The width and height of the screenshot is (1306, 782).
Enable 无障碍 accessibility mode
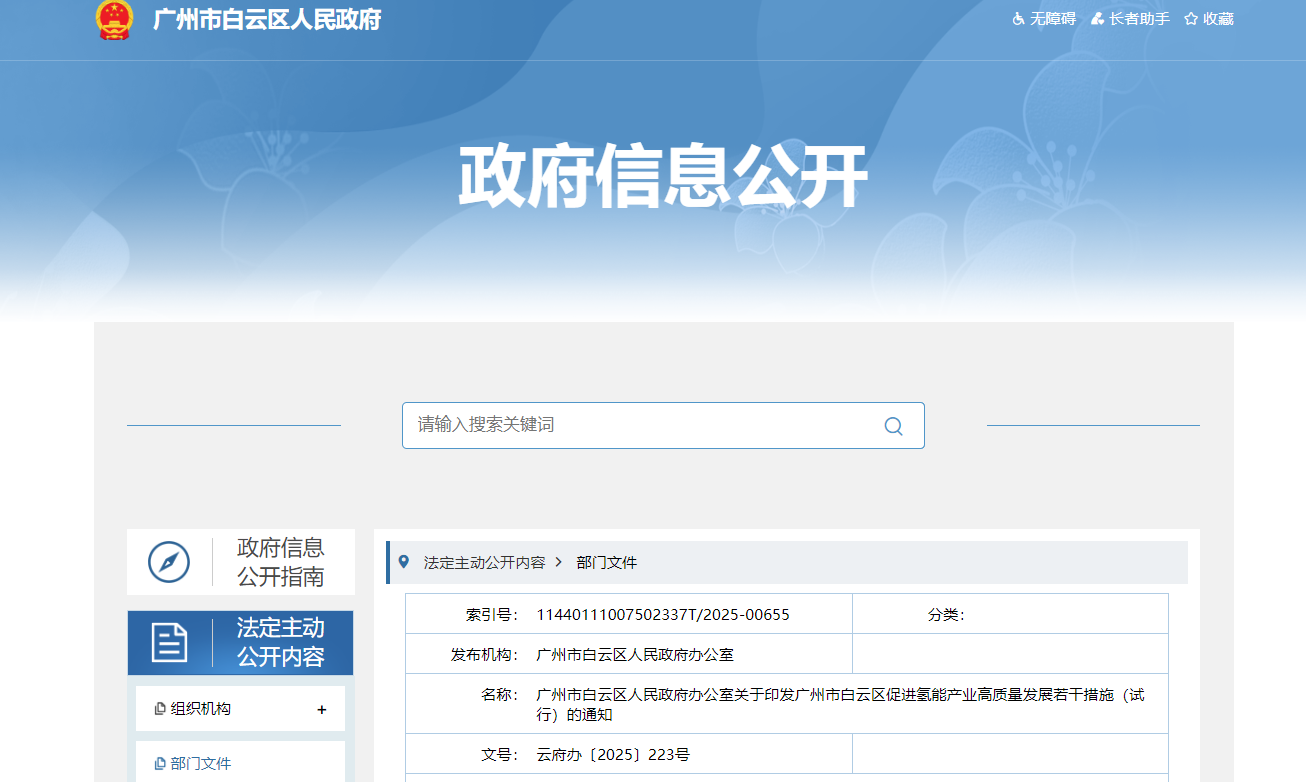(1052, 19)
